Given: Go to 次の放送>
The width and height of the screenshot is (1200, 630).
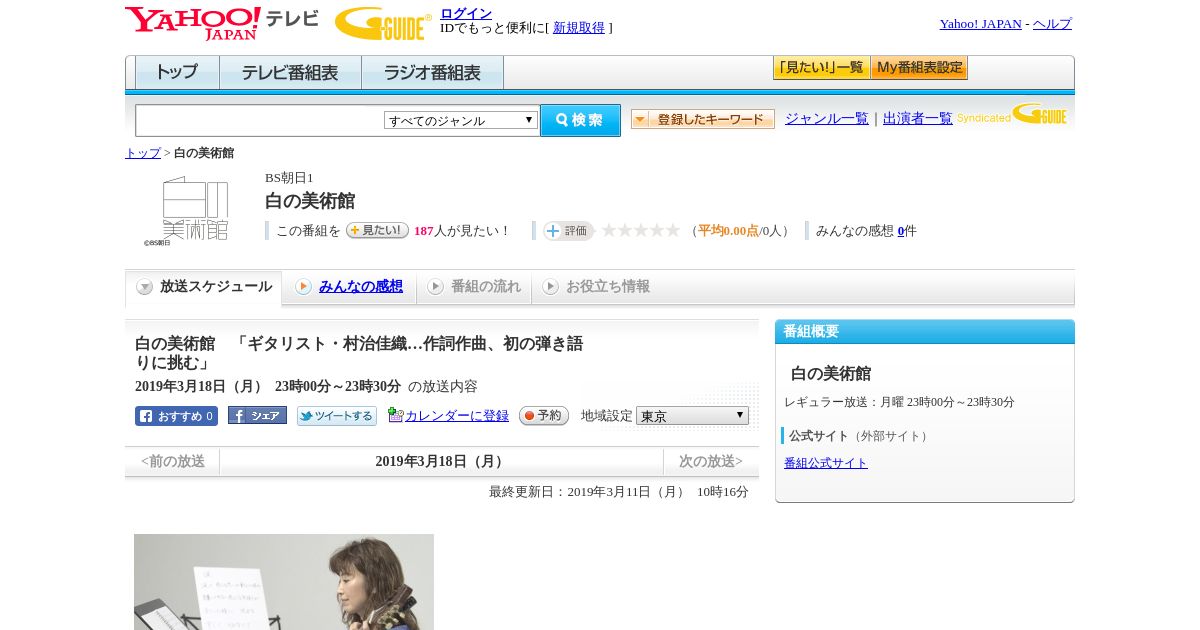Looking at the screenshot, I should [711, 462].
